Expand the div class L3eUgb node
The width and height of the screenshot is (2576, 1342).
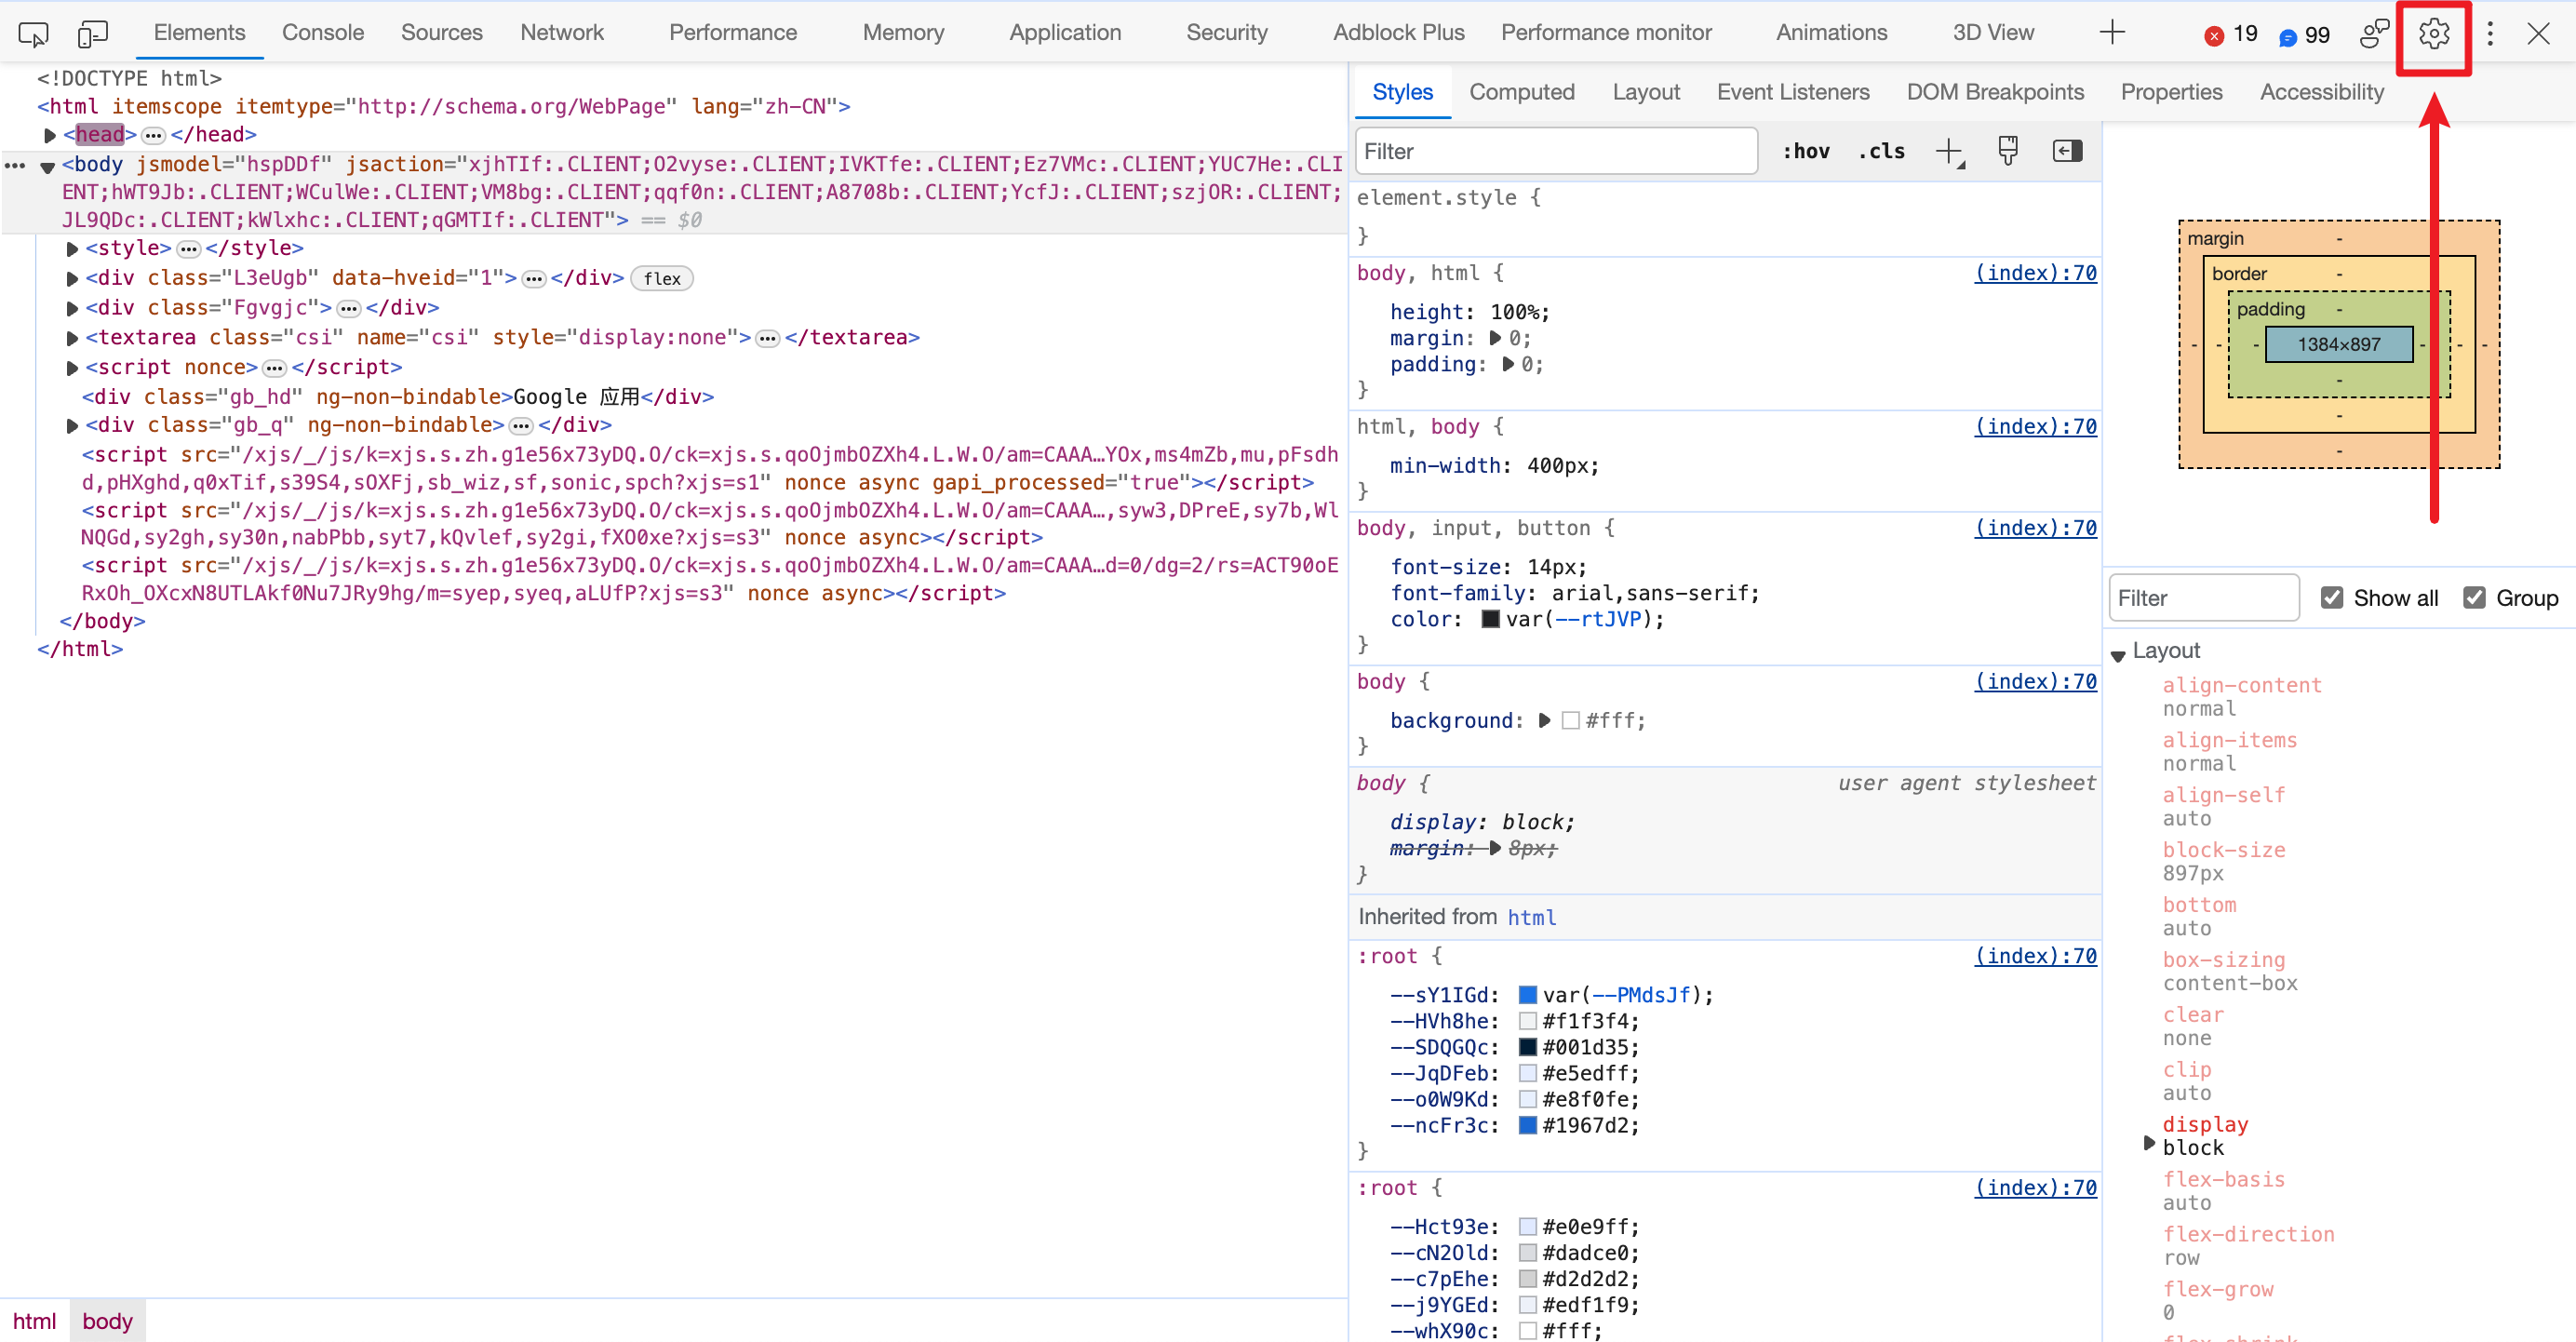tap(72, 278)
